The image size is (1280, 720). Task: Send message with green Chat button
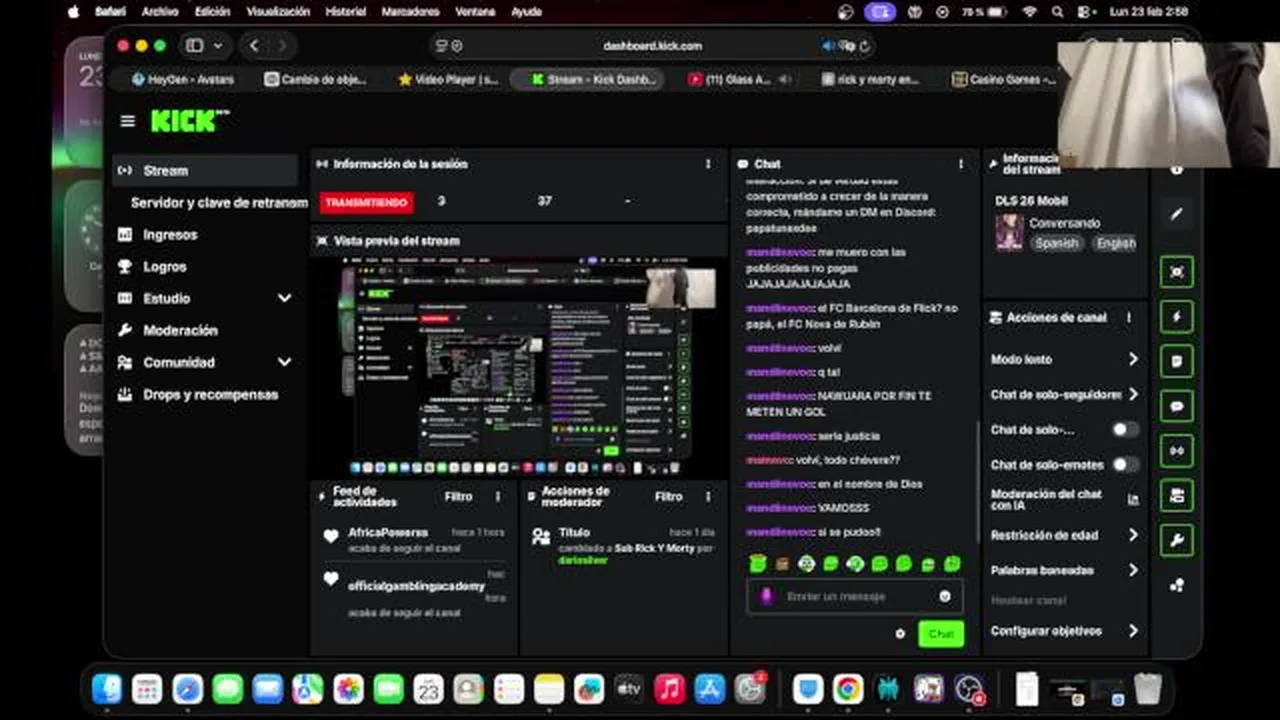pyautogui.click(x=941, y=634)
